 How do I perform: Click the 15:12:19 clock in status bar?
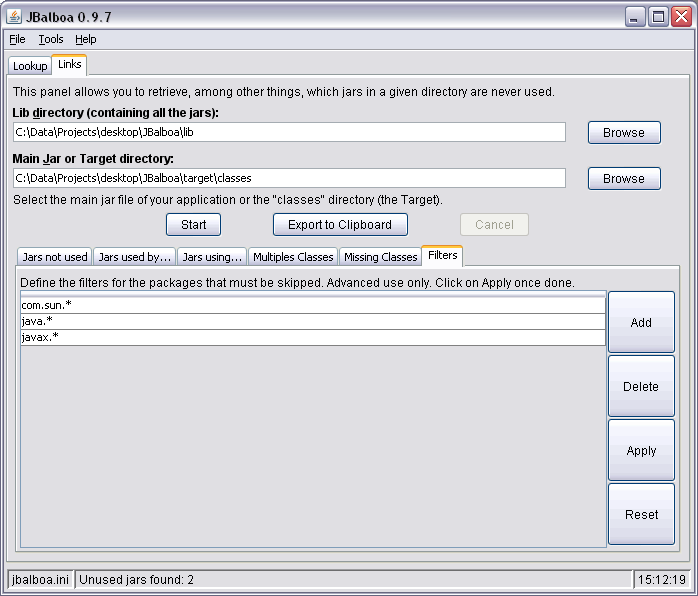661,580
